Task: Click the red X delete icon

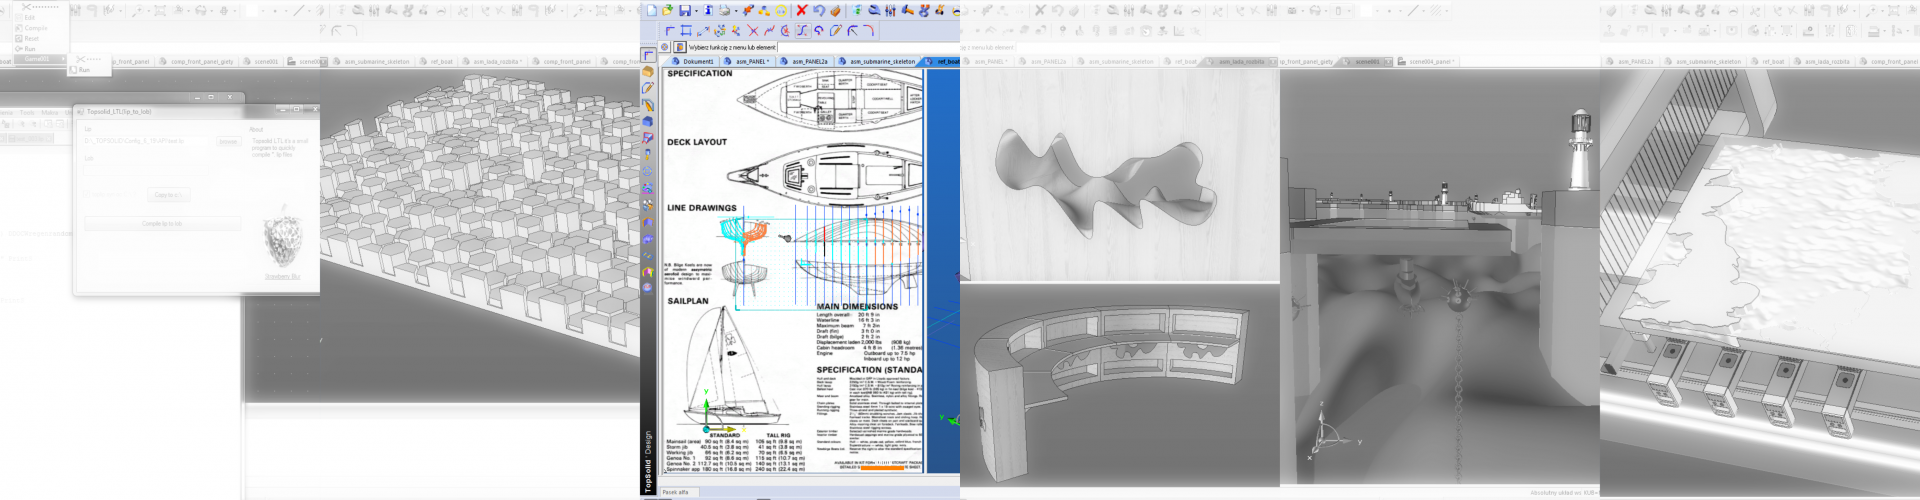Action: tap(801, 10)
